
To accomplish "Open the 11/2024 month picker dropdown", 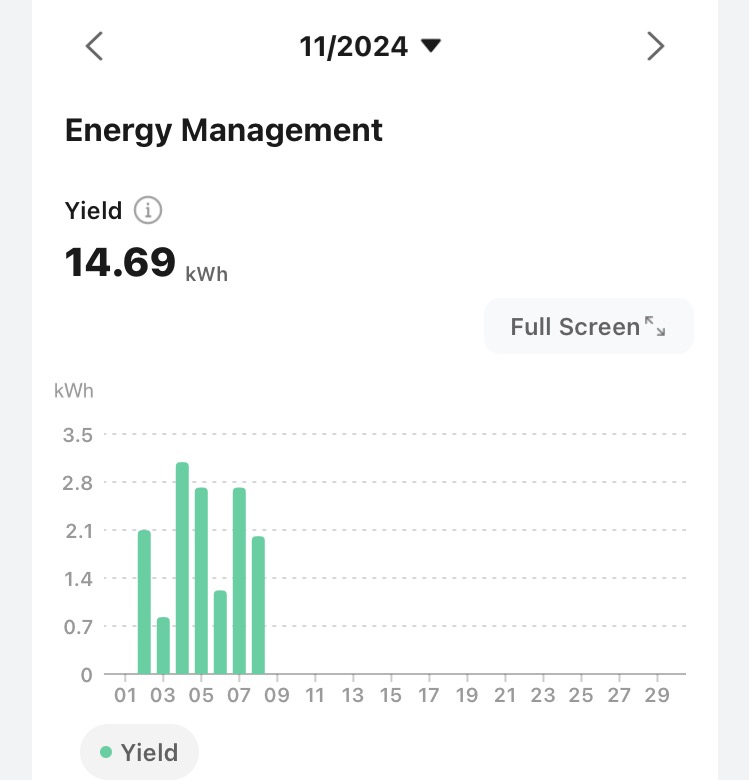I will click(x=370, y=46).
